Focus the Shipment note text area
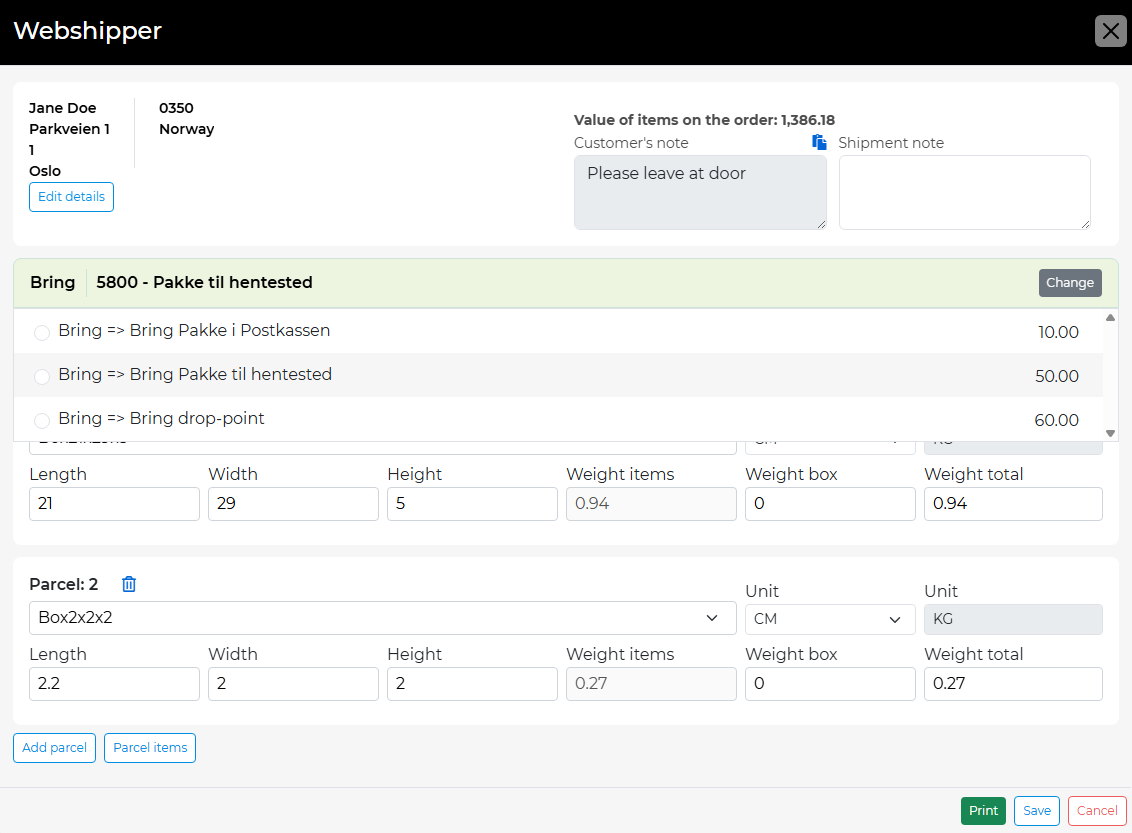 [964, 192]
